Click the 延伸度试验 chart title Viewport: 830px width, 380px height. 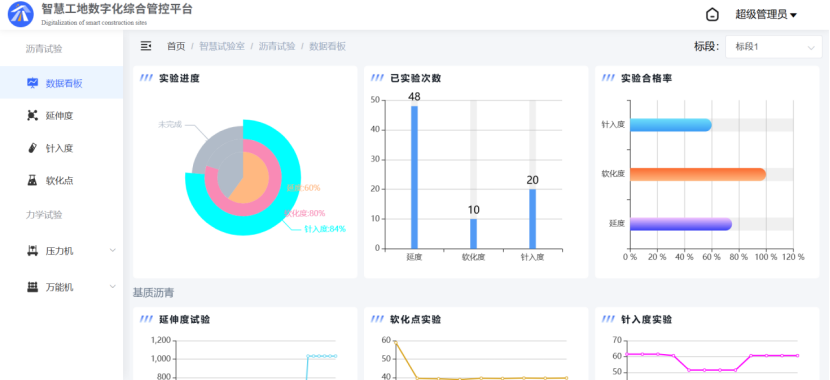coord(184,320)
